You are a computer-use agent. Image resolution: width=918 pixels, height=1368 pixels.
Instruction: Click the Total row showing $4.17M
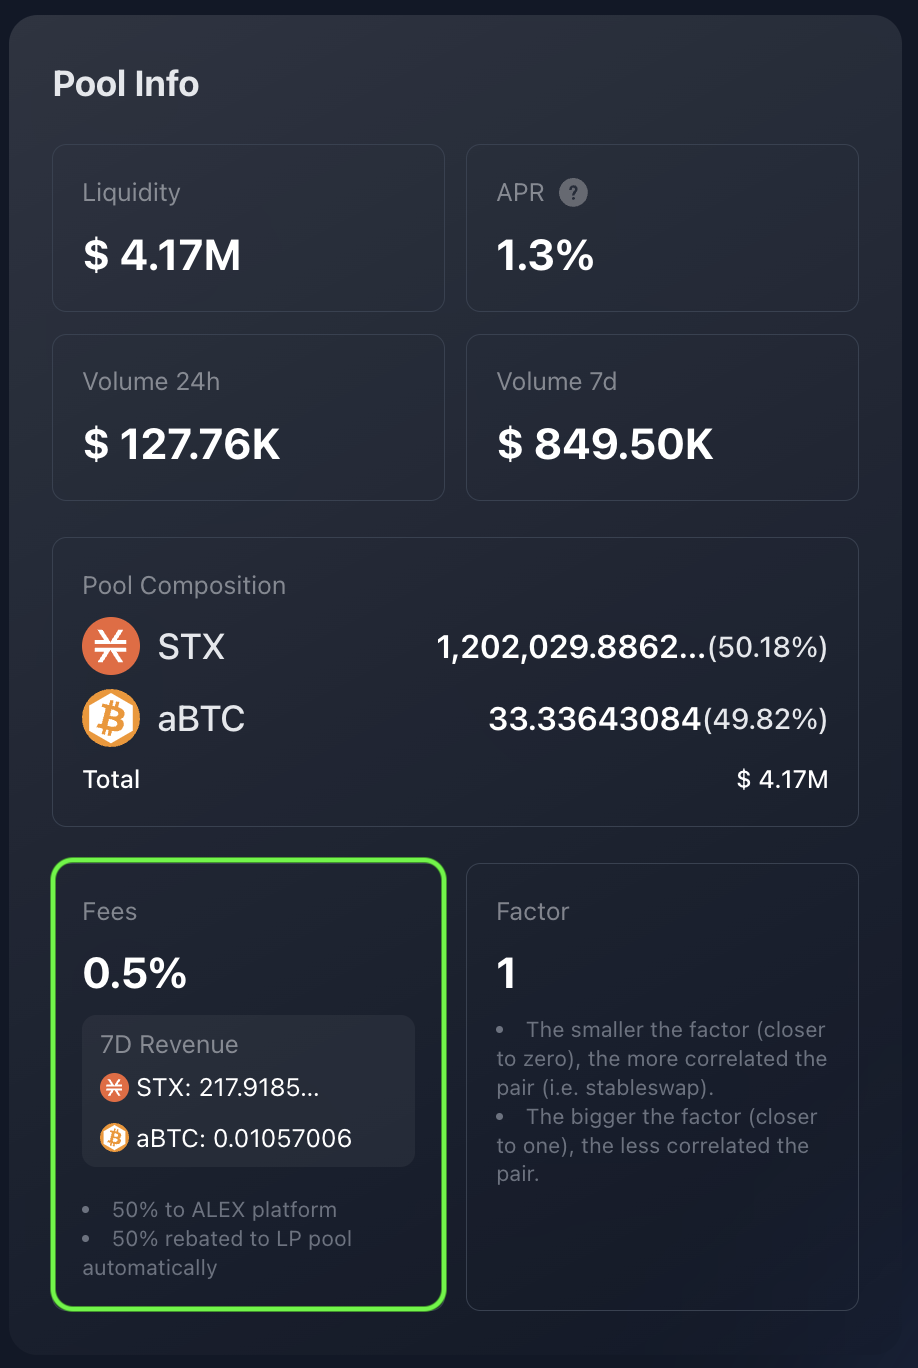455,779
